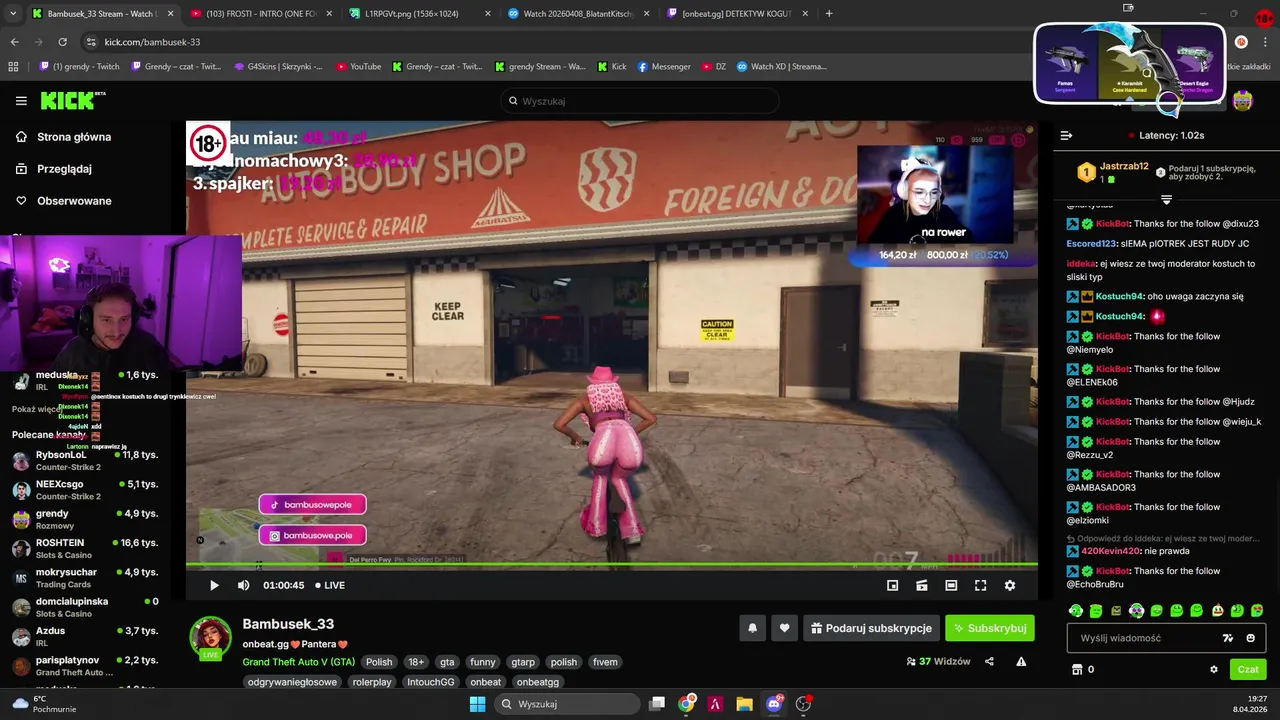
Task: Open ROSHTEIN recommended channel
Action: 85,548
